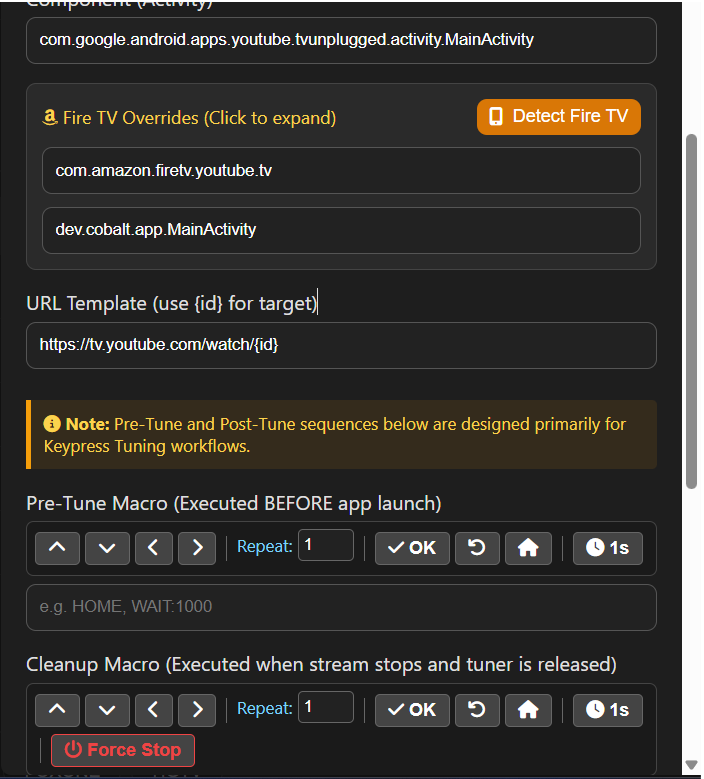Edit the Component Activity MainActivity field
This screenshot has height=779, width=704.
point(341,40)
